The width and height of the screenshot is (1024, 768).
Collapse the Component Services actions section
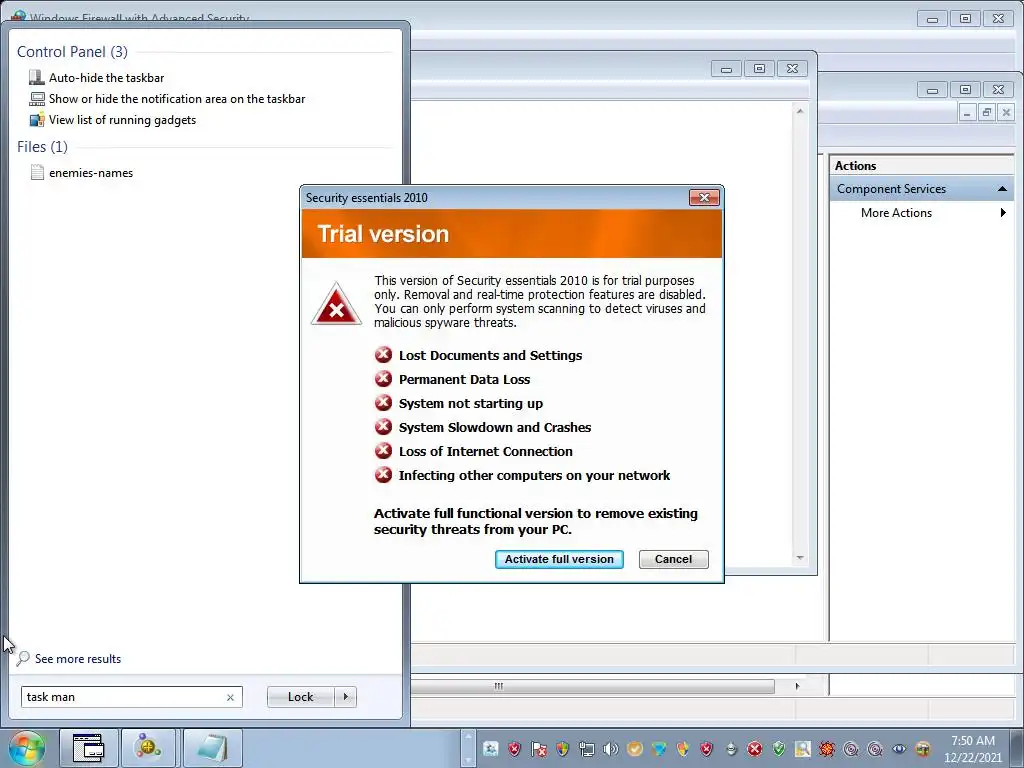pyautogui.click(x=1002, y=189)
